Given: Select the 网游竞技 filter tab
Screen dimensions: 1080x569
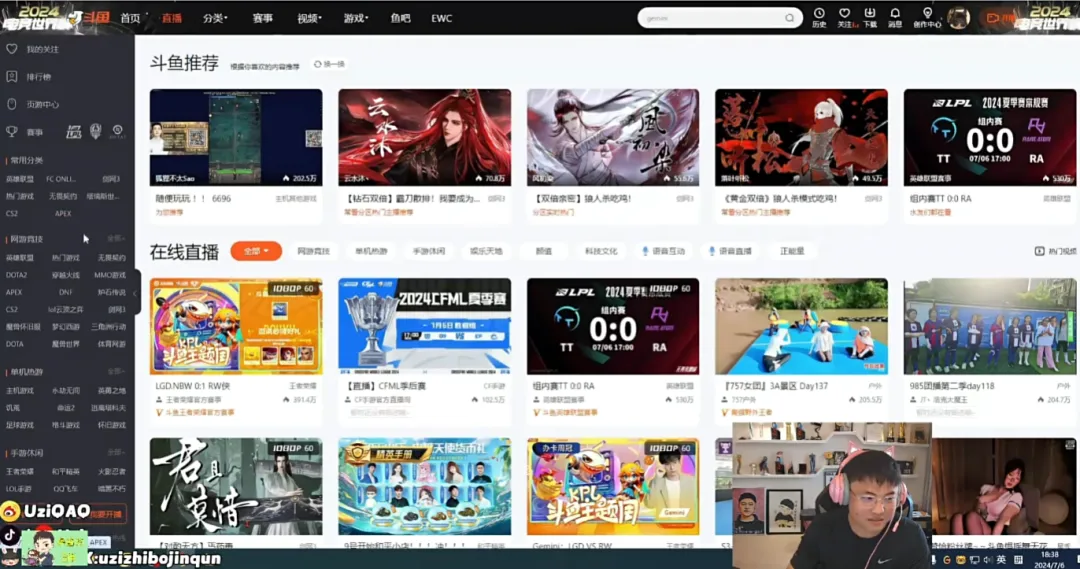Looking at the screenshot, I should coord(313,251).
